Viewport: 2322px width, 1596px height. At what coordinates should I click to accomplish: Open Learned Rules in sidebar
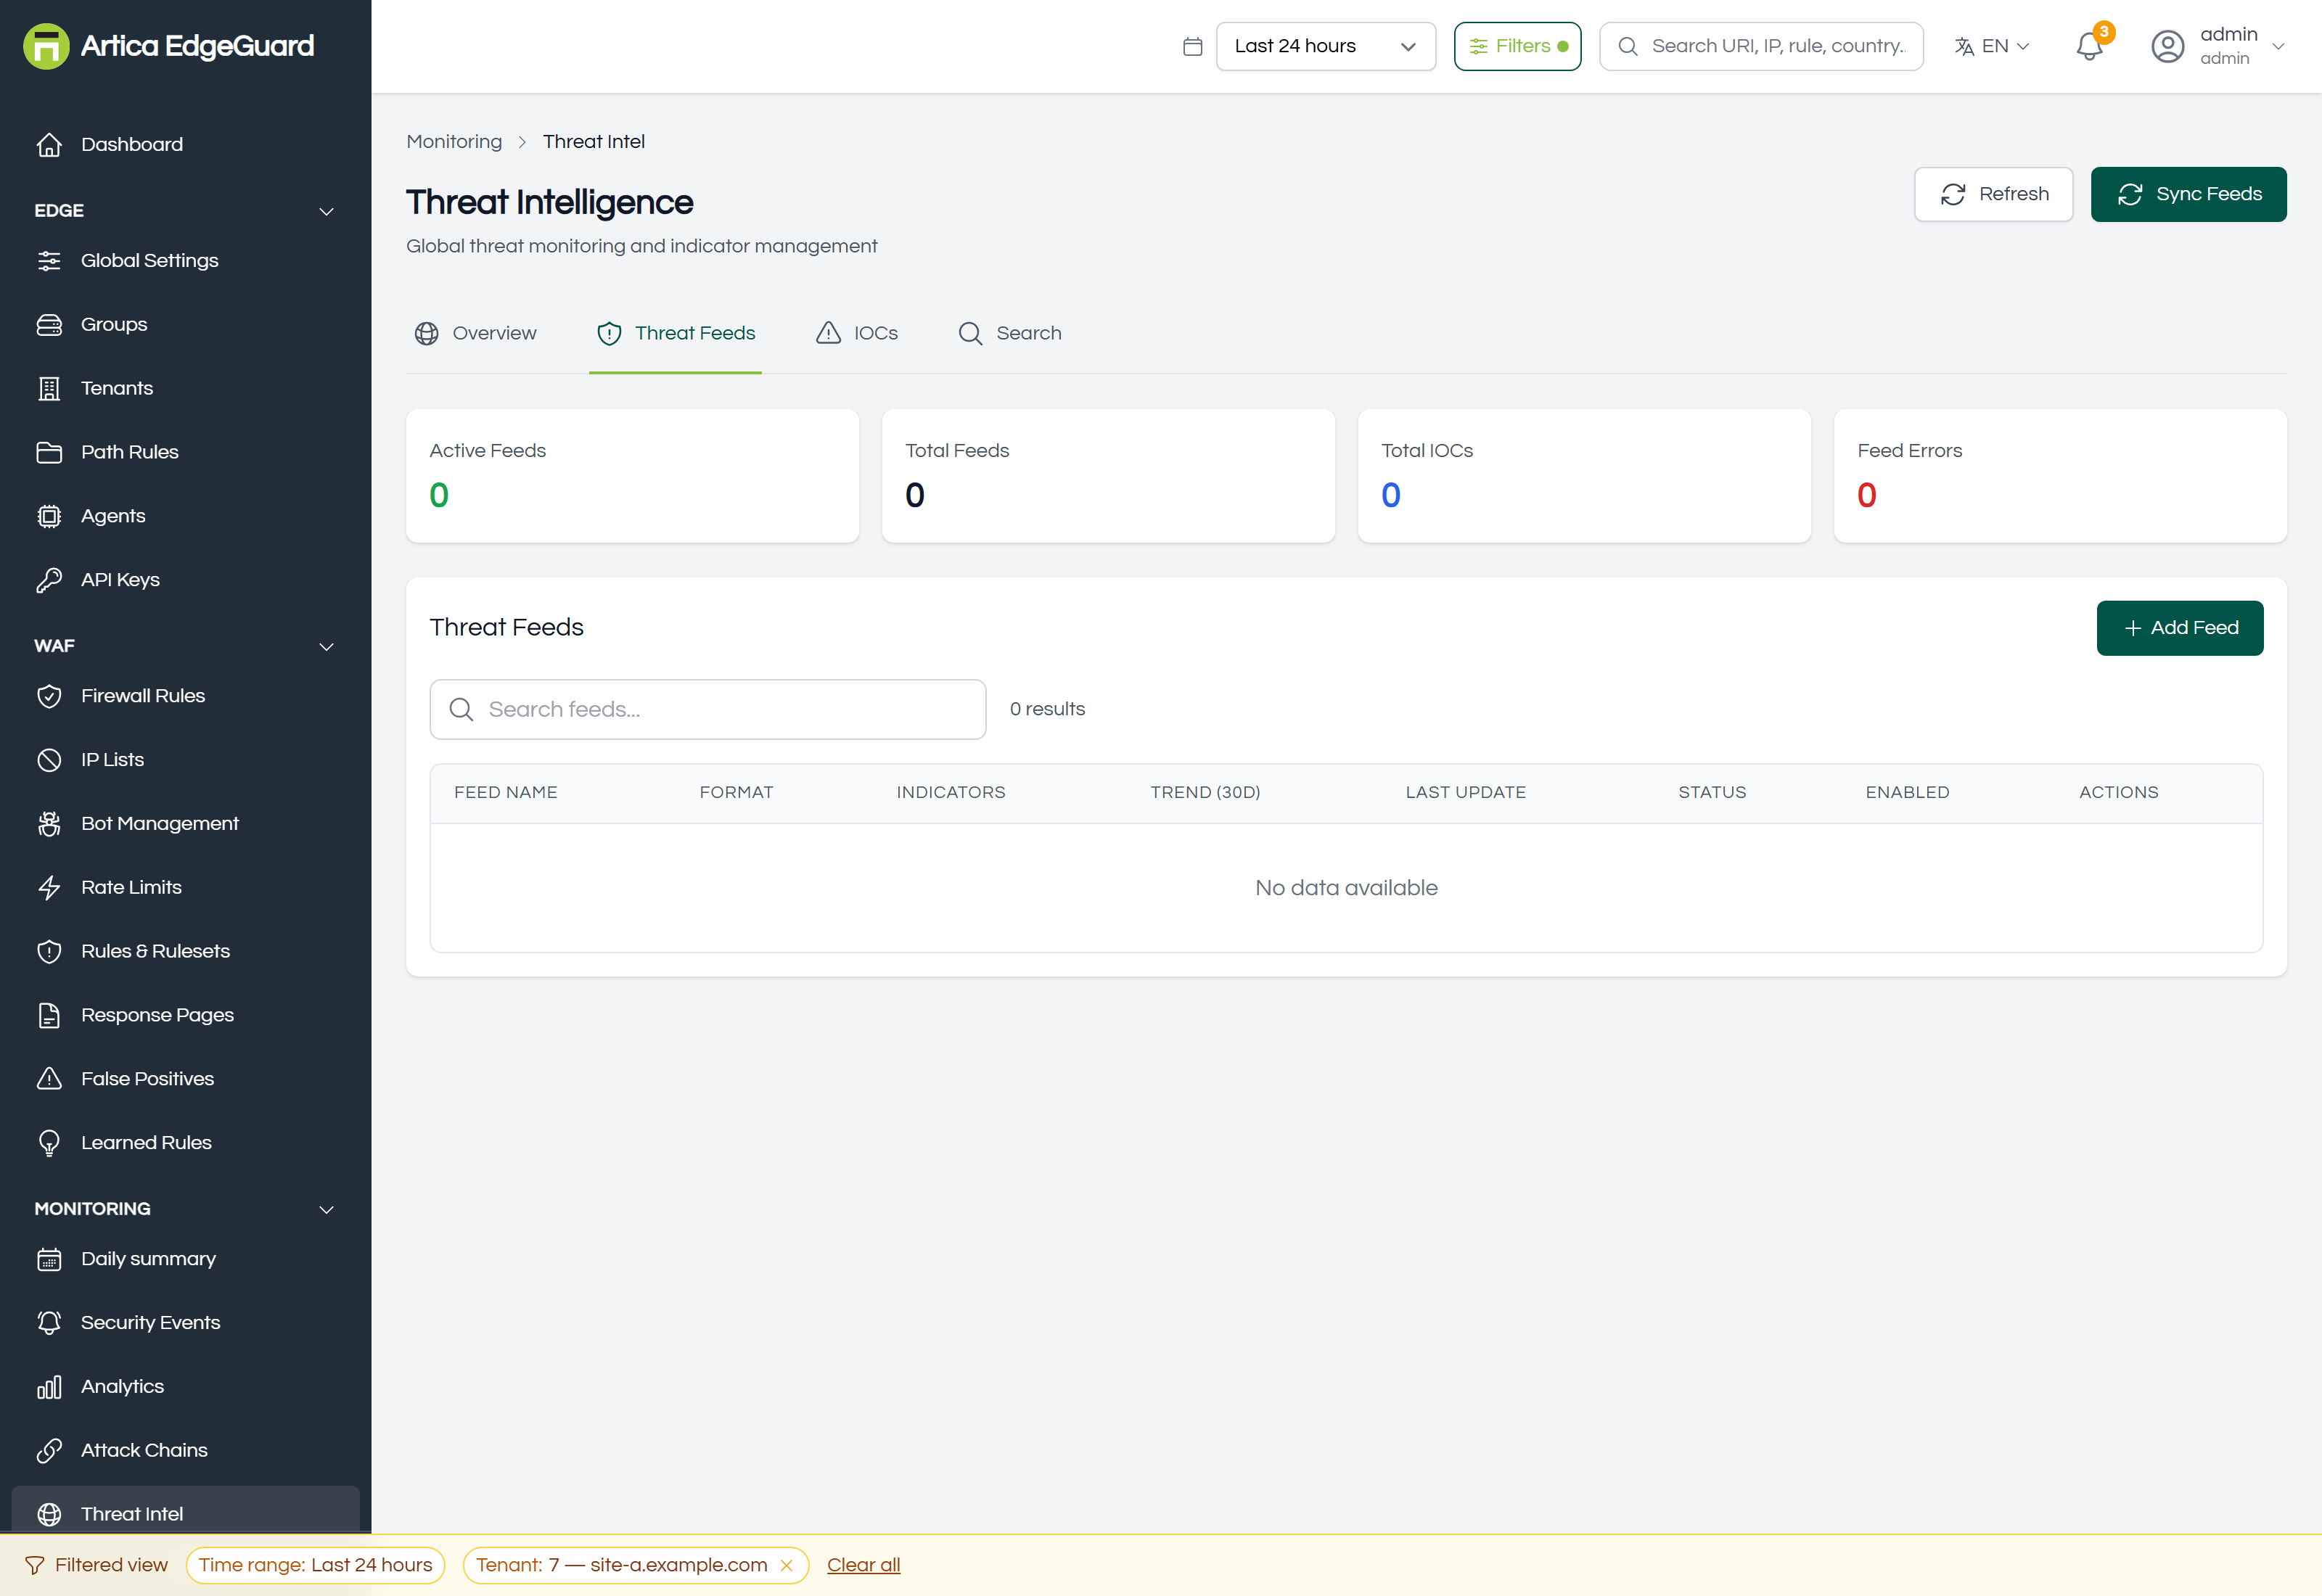(185, 1143)
